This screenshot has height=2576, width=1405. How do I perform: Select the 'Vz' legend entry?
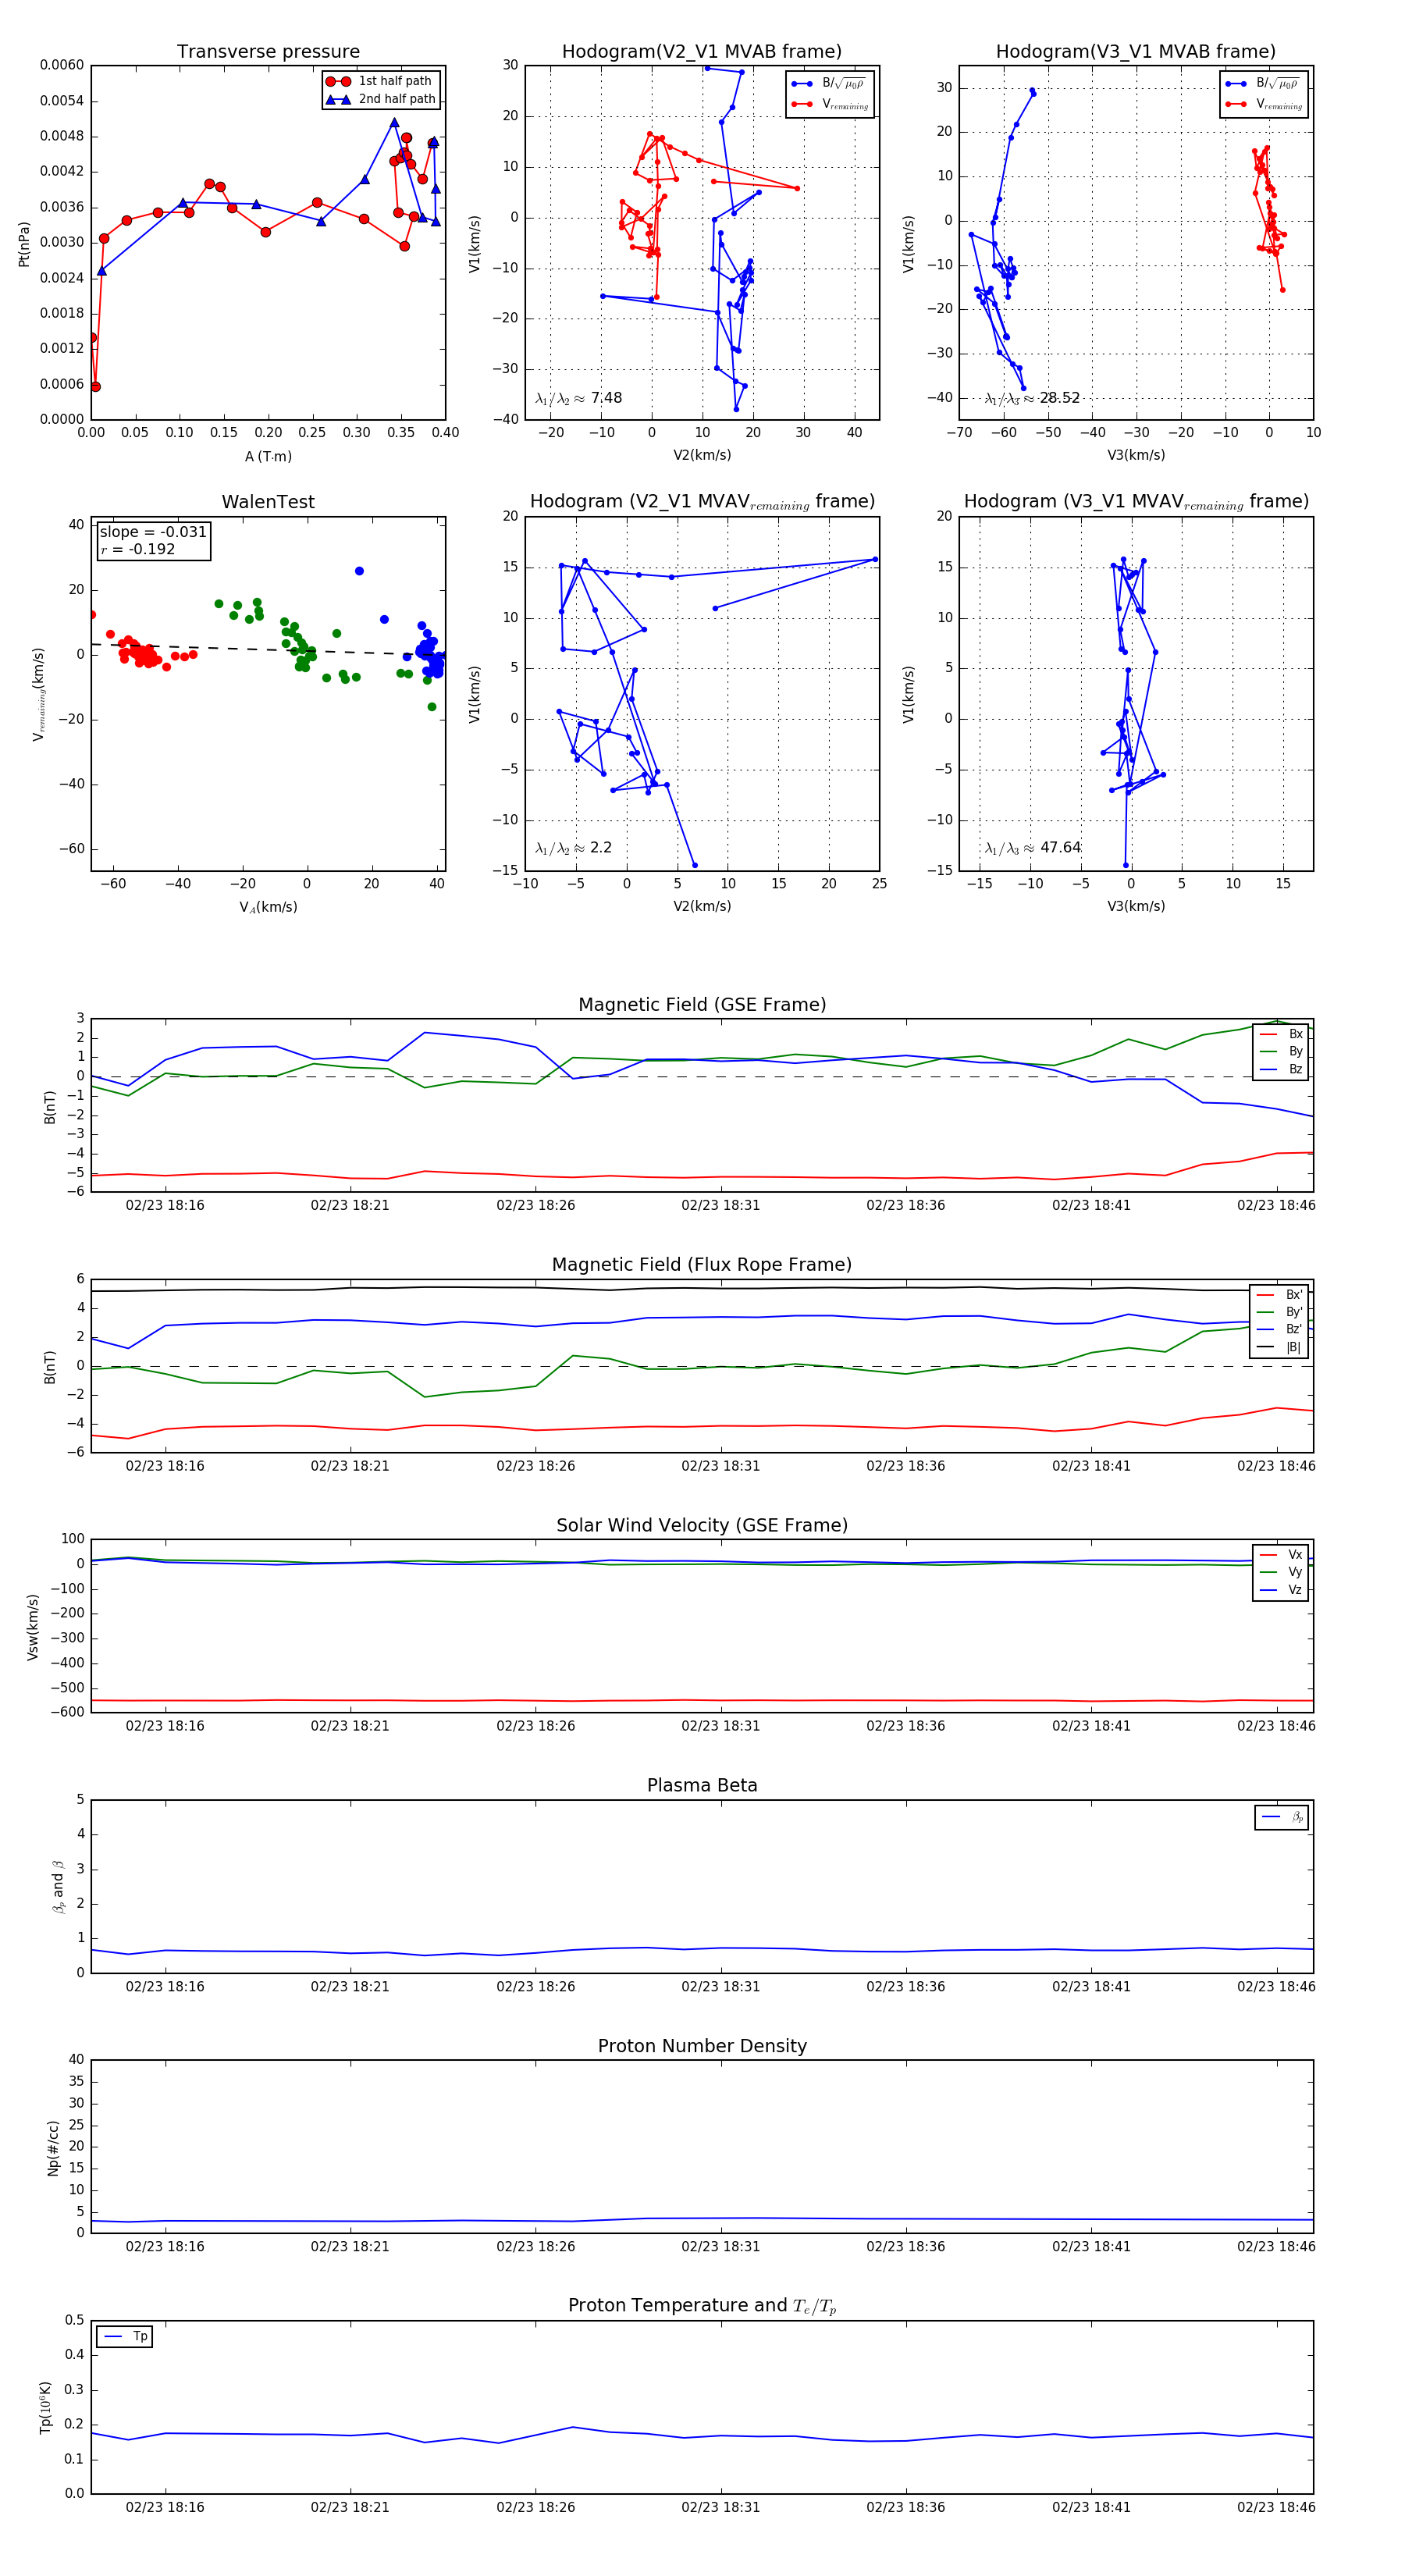[x=1281, y=1590]
